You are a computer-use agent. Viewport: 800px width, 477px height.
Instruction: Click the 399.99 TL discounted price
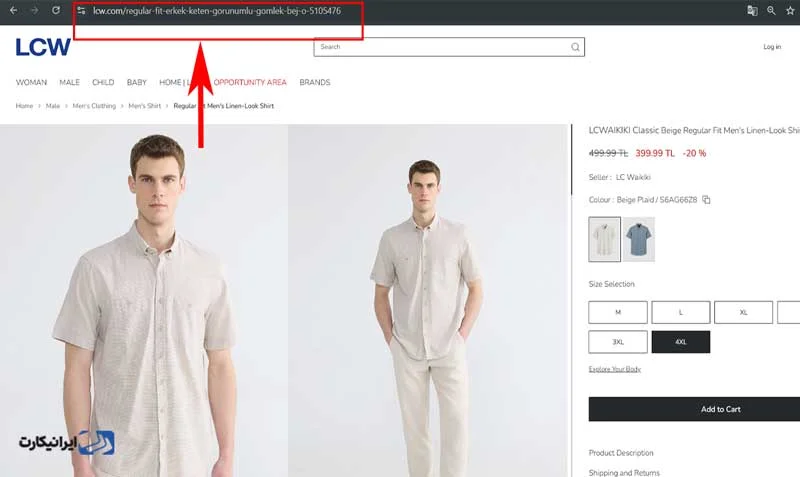tap(655, 153)
